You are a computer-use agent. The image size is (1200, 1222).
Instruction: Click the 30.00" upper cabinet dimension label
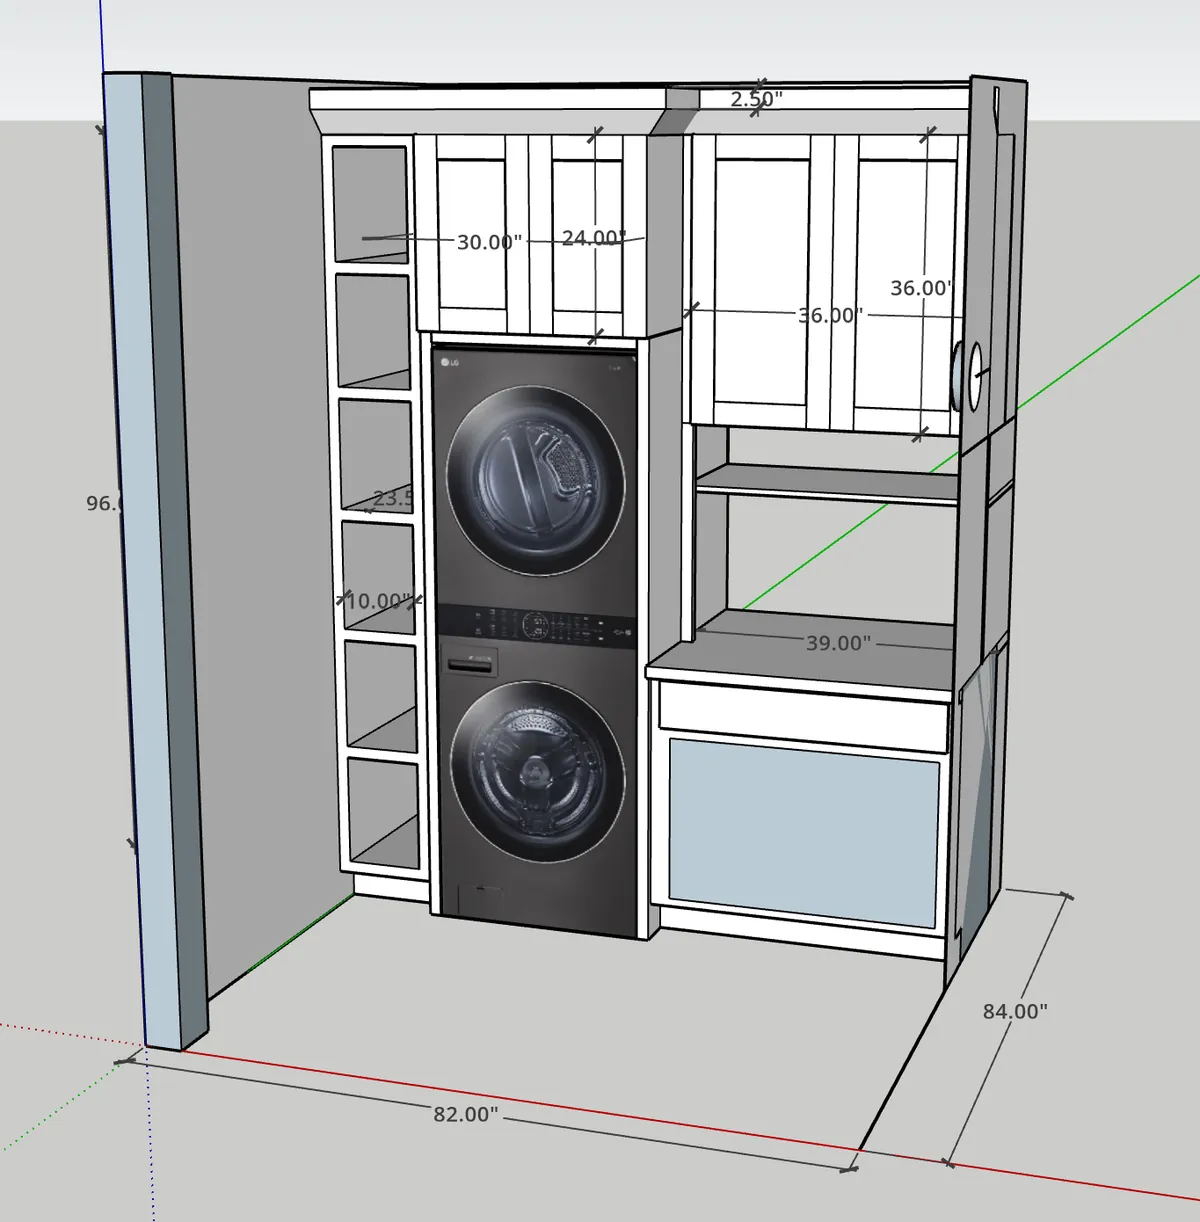point(488,242)
